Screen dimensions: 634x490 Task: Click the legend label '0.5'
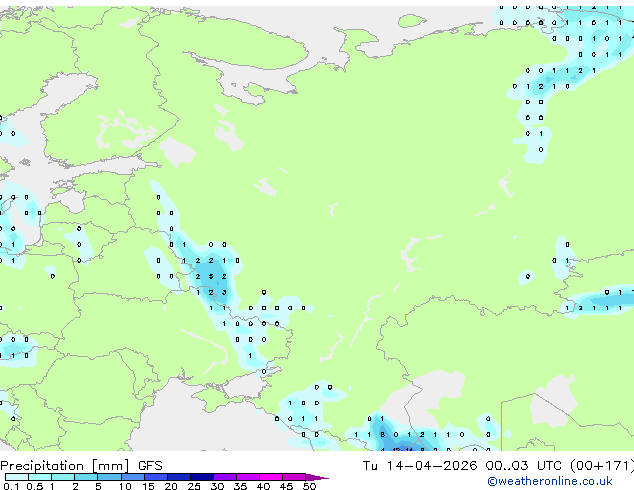(35, 486)
